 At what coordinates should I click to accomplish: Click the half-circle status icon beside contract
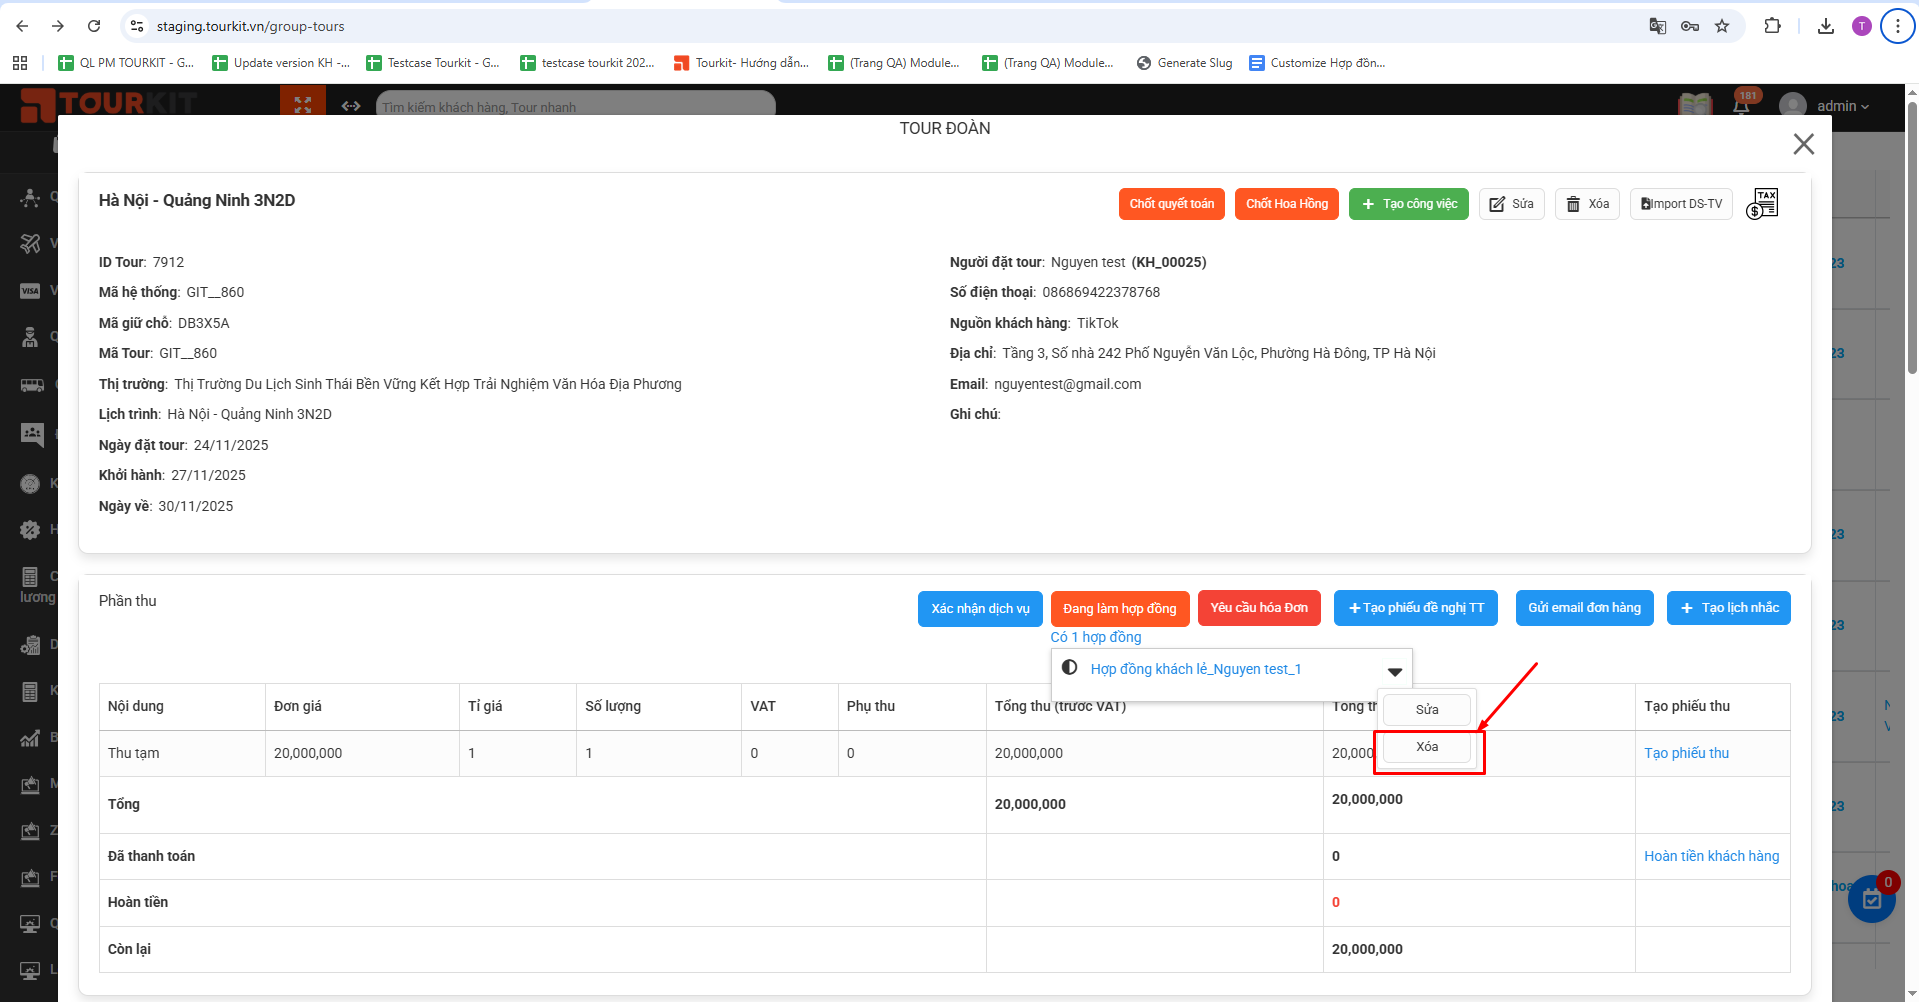coord(1069,668)
